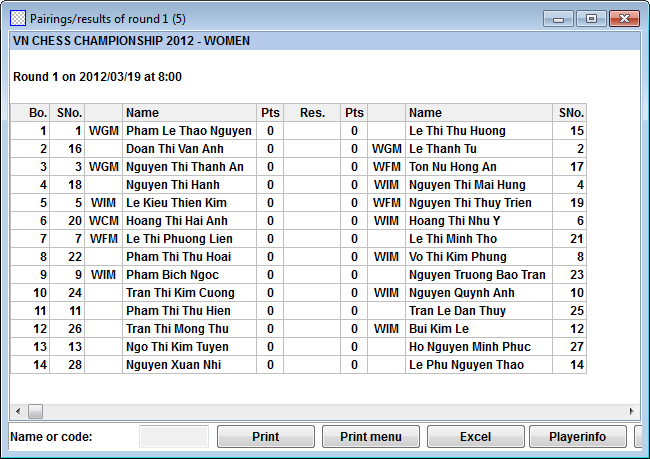
Task: Maximize the Pairings/results window
Action: (x=591, y=19)
